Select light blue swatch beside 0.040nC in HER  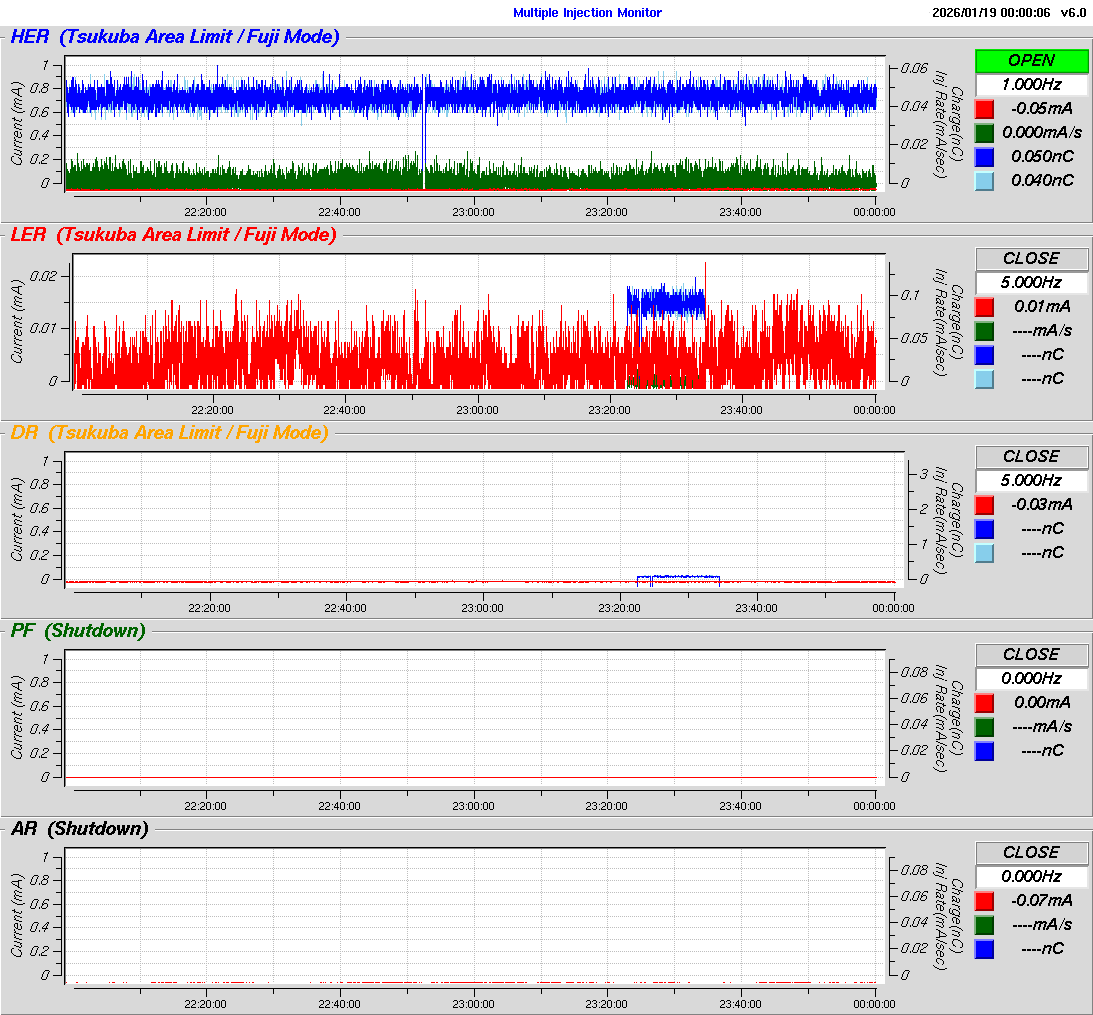pos(984,181)
